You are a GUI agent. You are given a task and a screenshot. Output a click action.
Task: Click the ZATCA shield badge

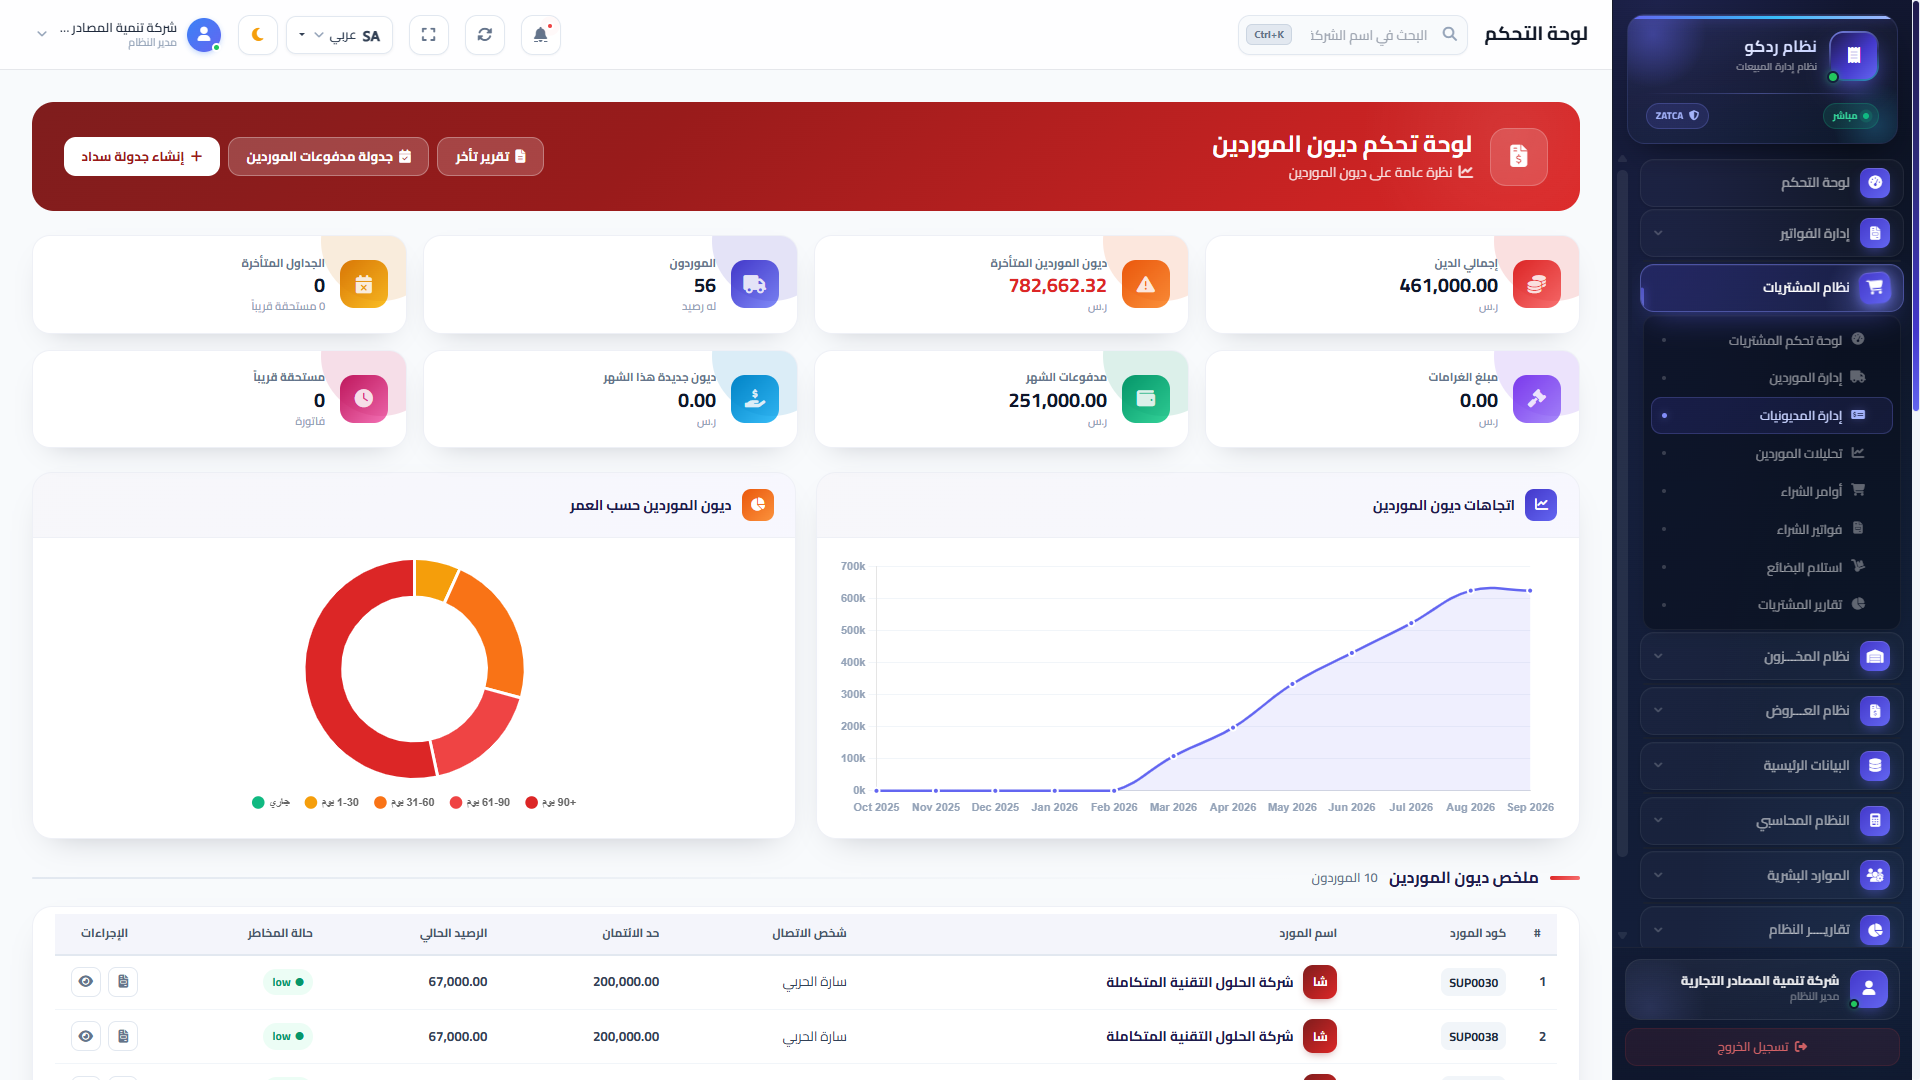click(1677, 116)
